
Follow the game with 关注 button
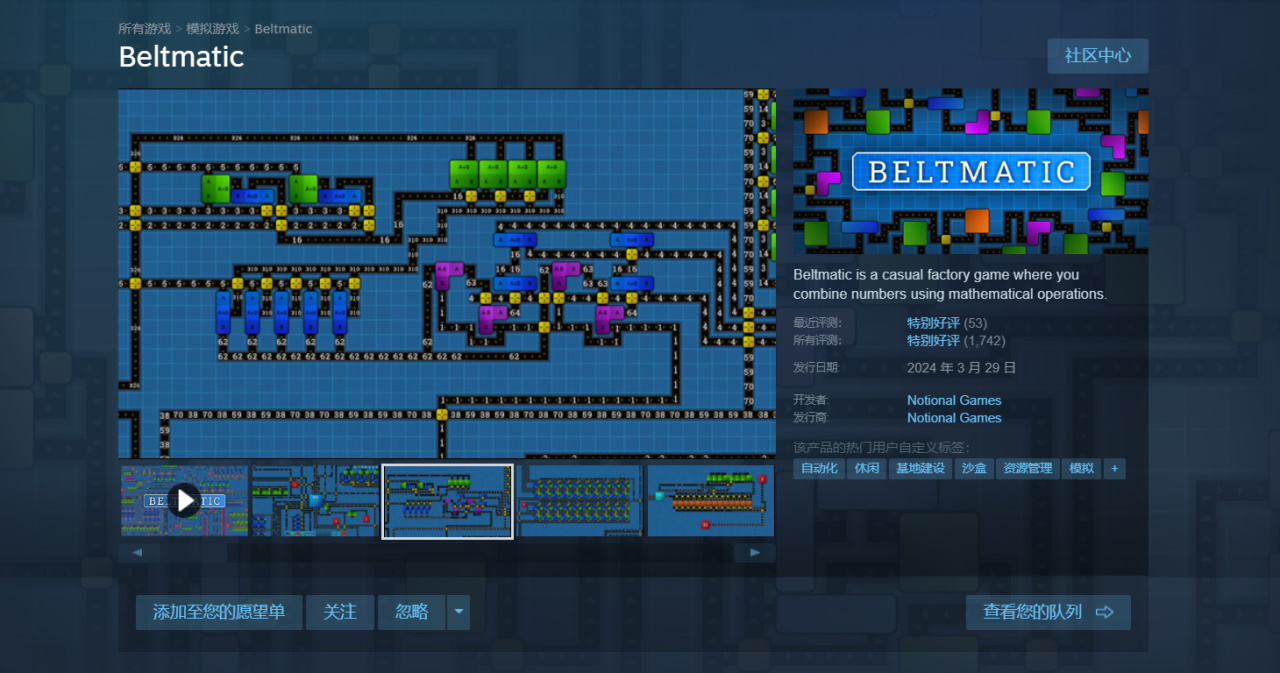[340, 612]
